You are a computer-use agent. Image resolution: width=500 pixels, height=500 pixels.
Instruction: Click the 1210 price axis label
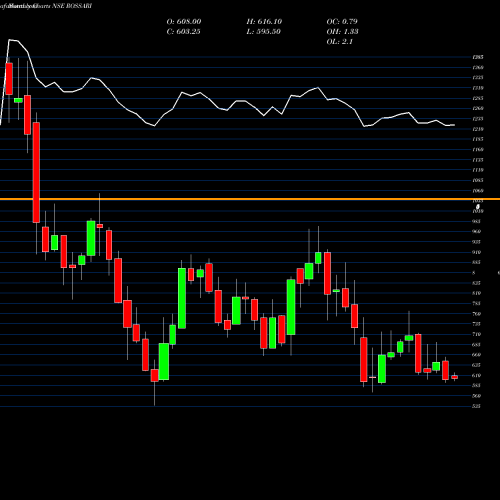[478, 129]
